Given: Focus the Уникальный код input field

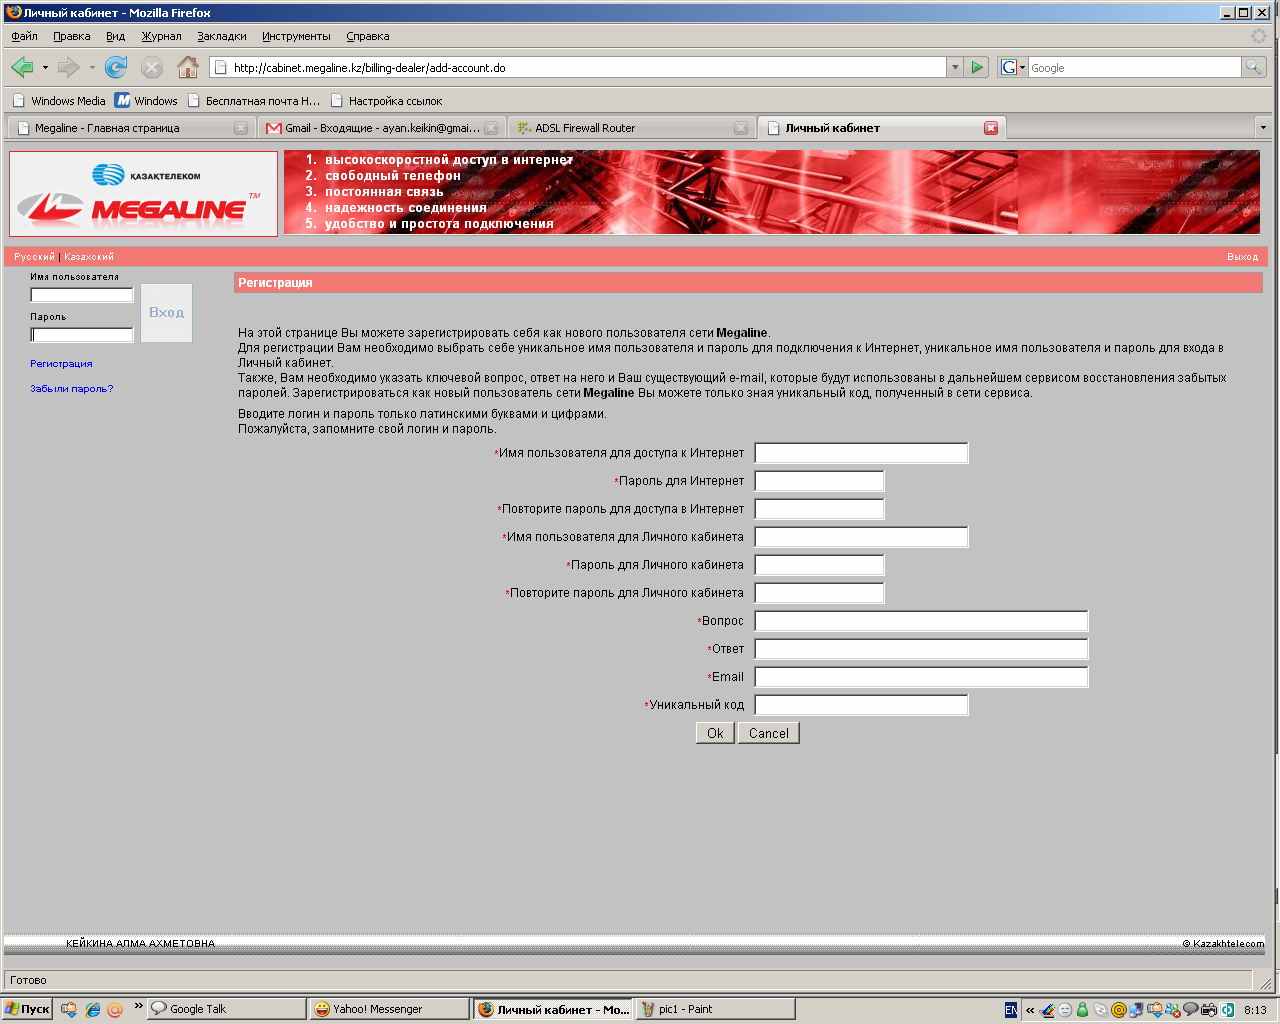Looking at the screenshot, I should coord(861,705).
